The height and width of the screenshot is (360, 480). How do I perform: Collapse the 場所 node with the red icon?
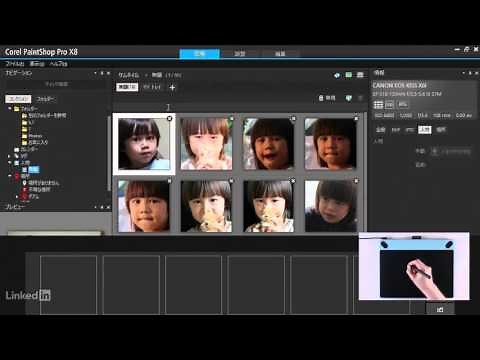tap(10, 176)
